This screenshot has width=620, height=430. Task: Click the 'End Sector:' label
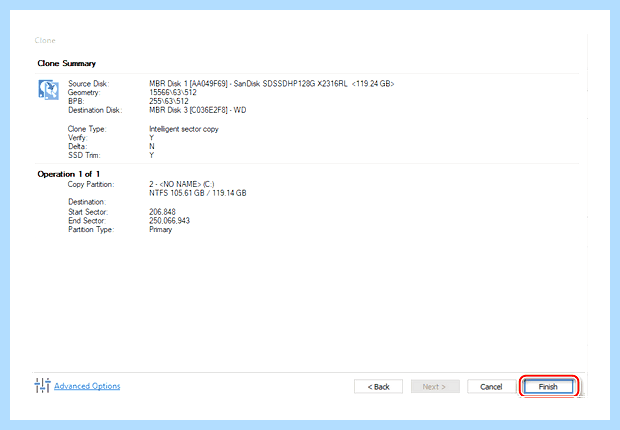point(87,220)
